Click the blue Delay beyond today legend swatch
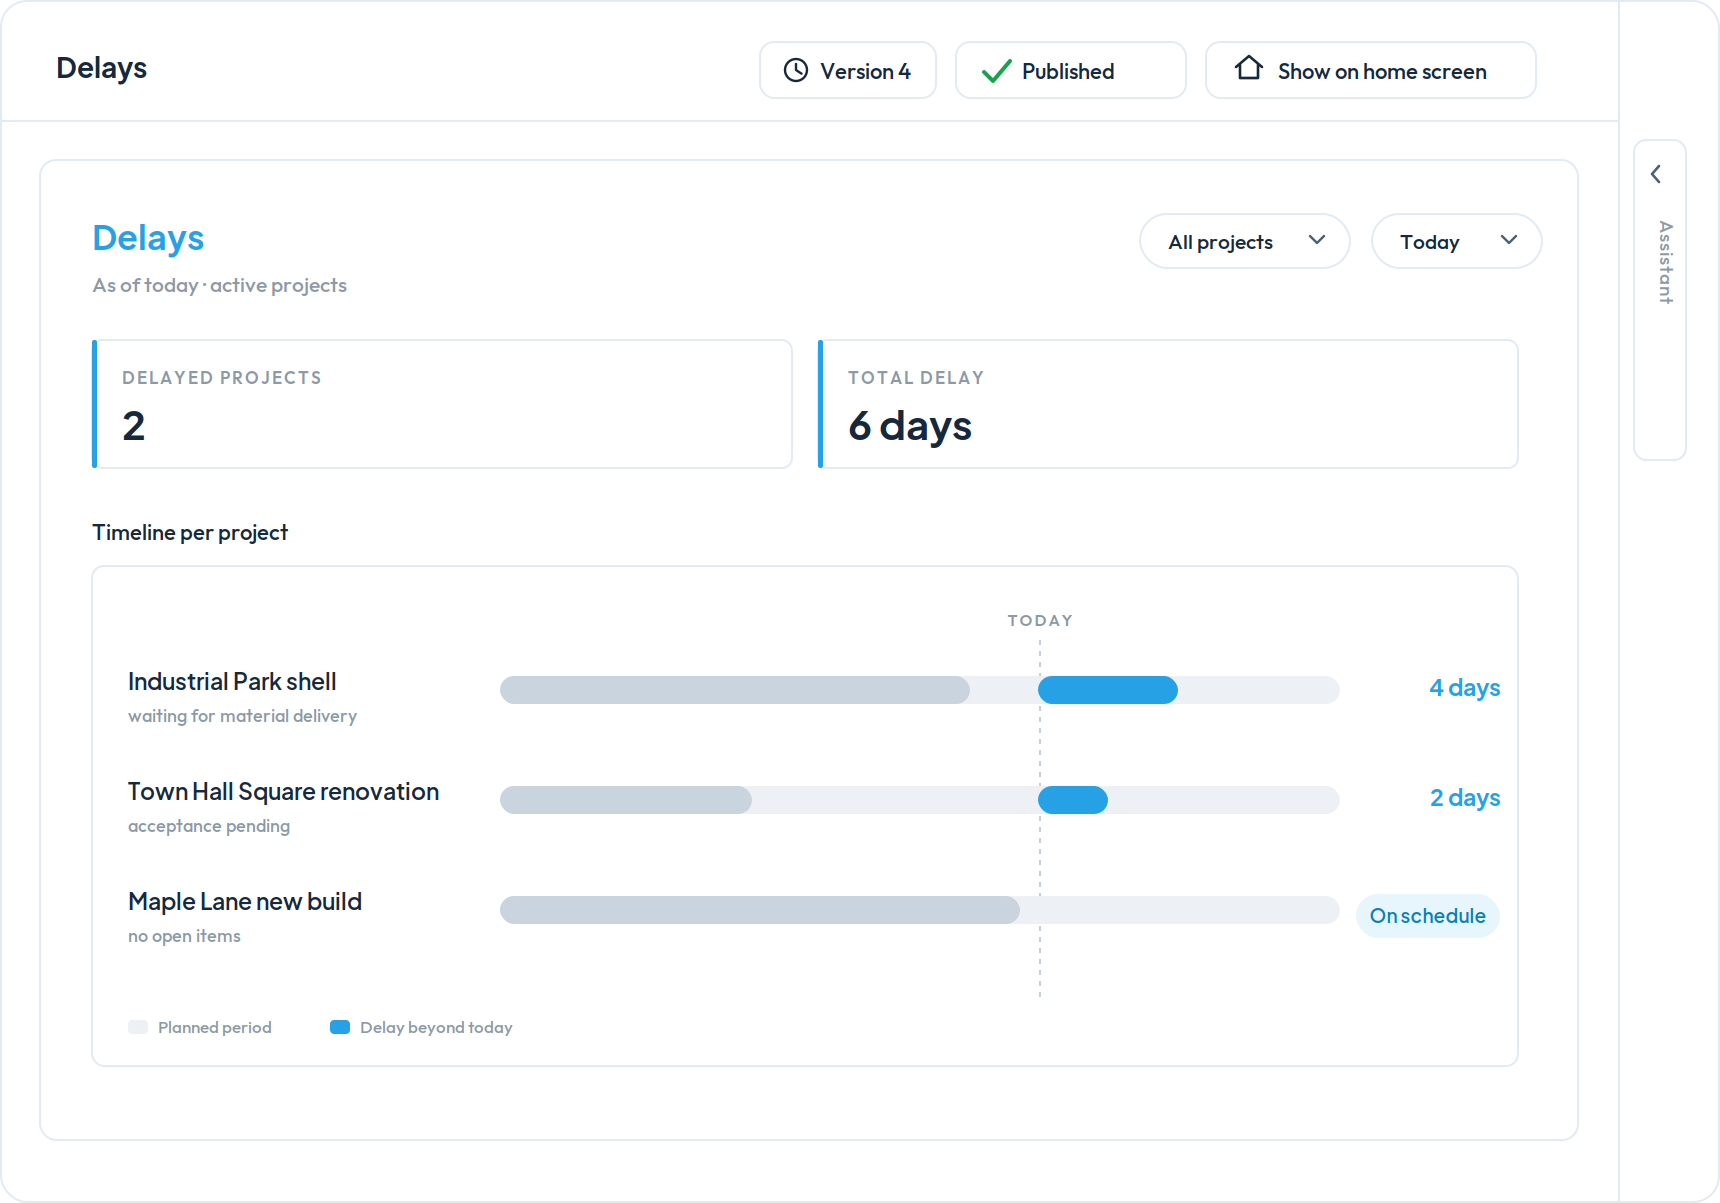Screen dimensions: 1720x1203 pyautogui.click(x=340, y=1027)
